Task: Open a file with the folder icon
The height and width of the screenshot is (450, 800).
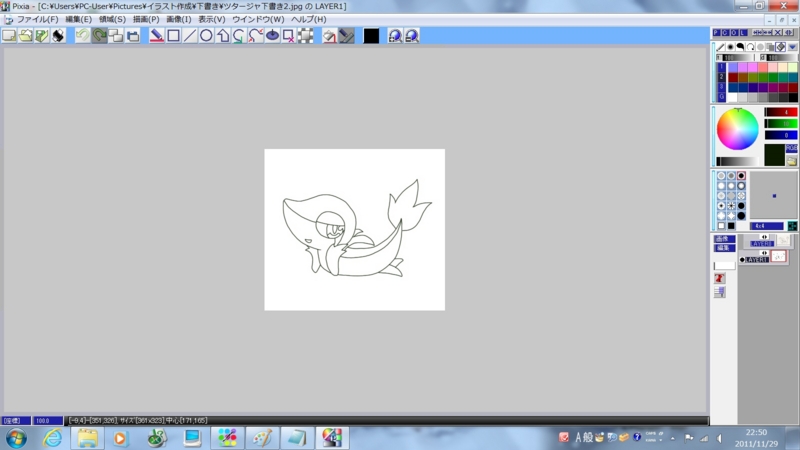Action: click(26, 36)
